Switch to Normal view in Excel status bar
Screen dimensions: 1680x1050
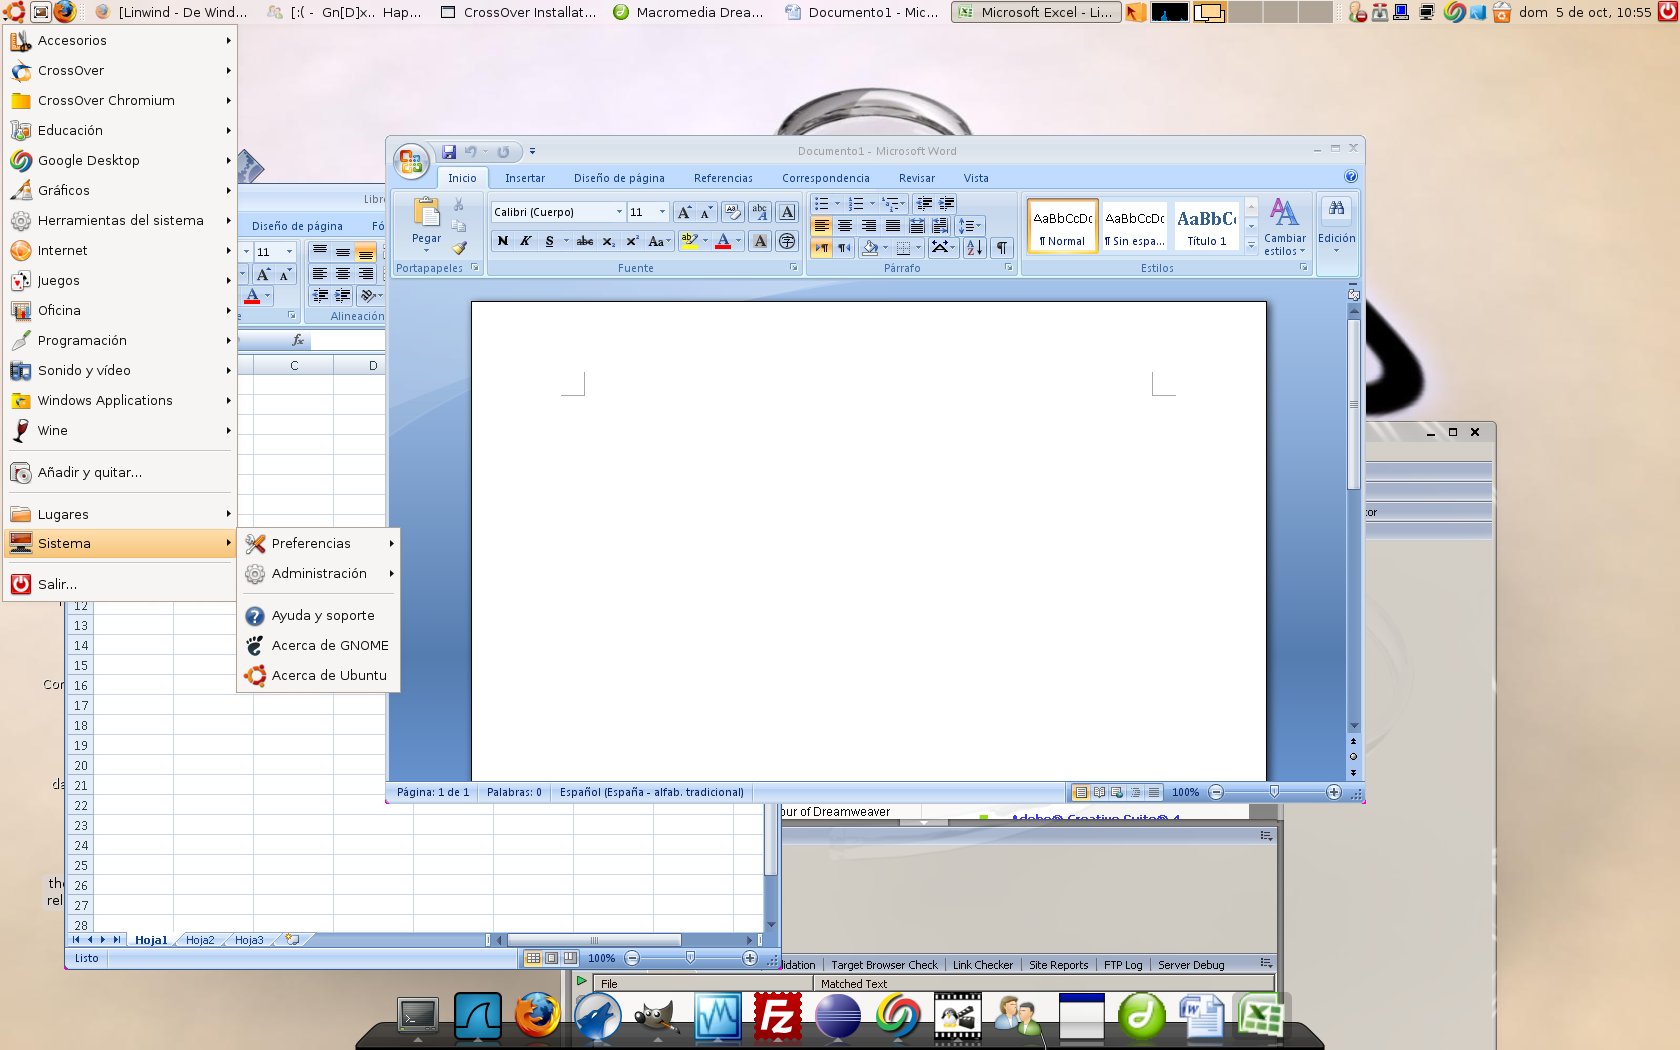533,958
